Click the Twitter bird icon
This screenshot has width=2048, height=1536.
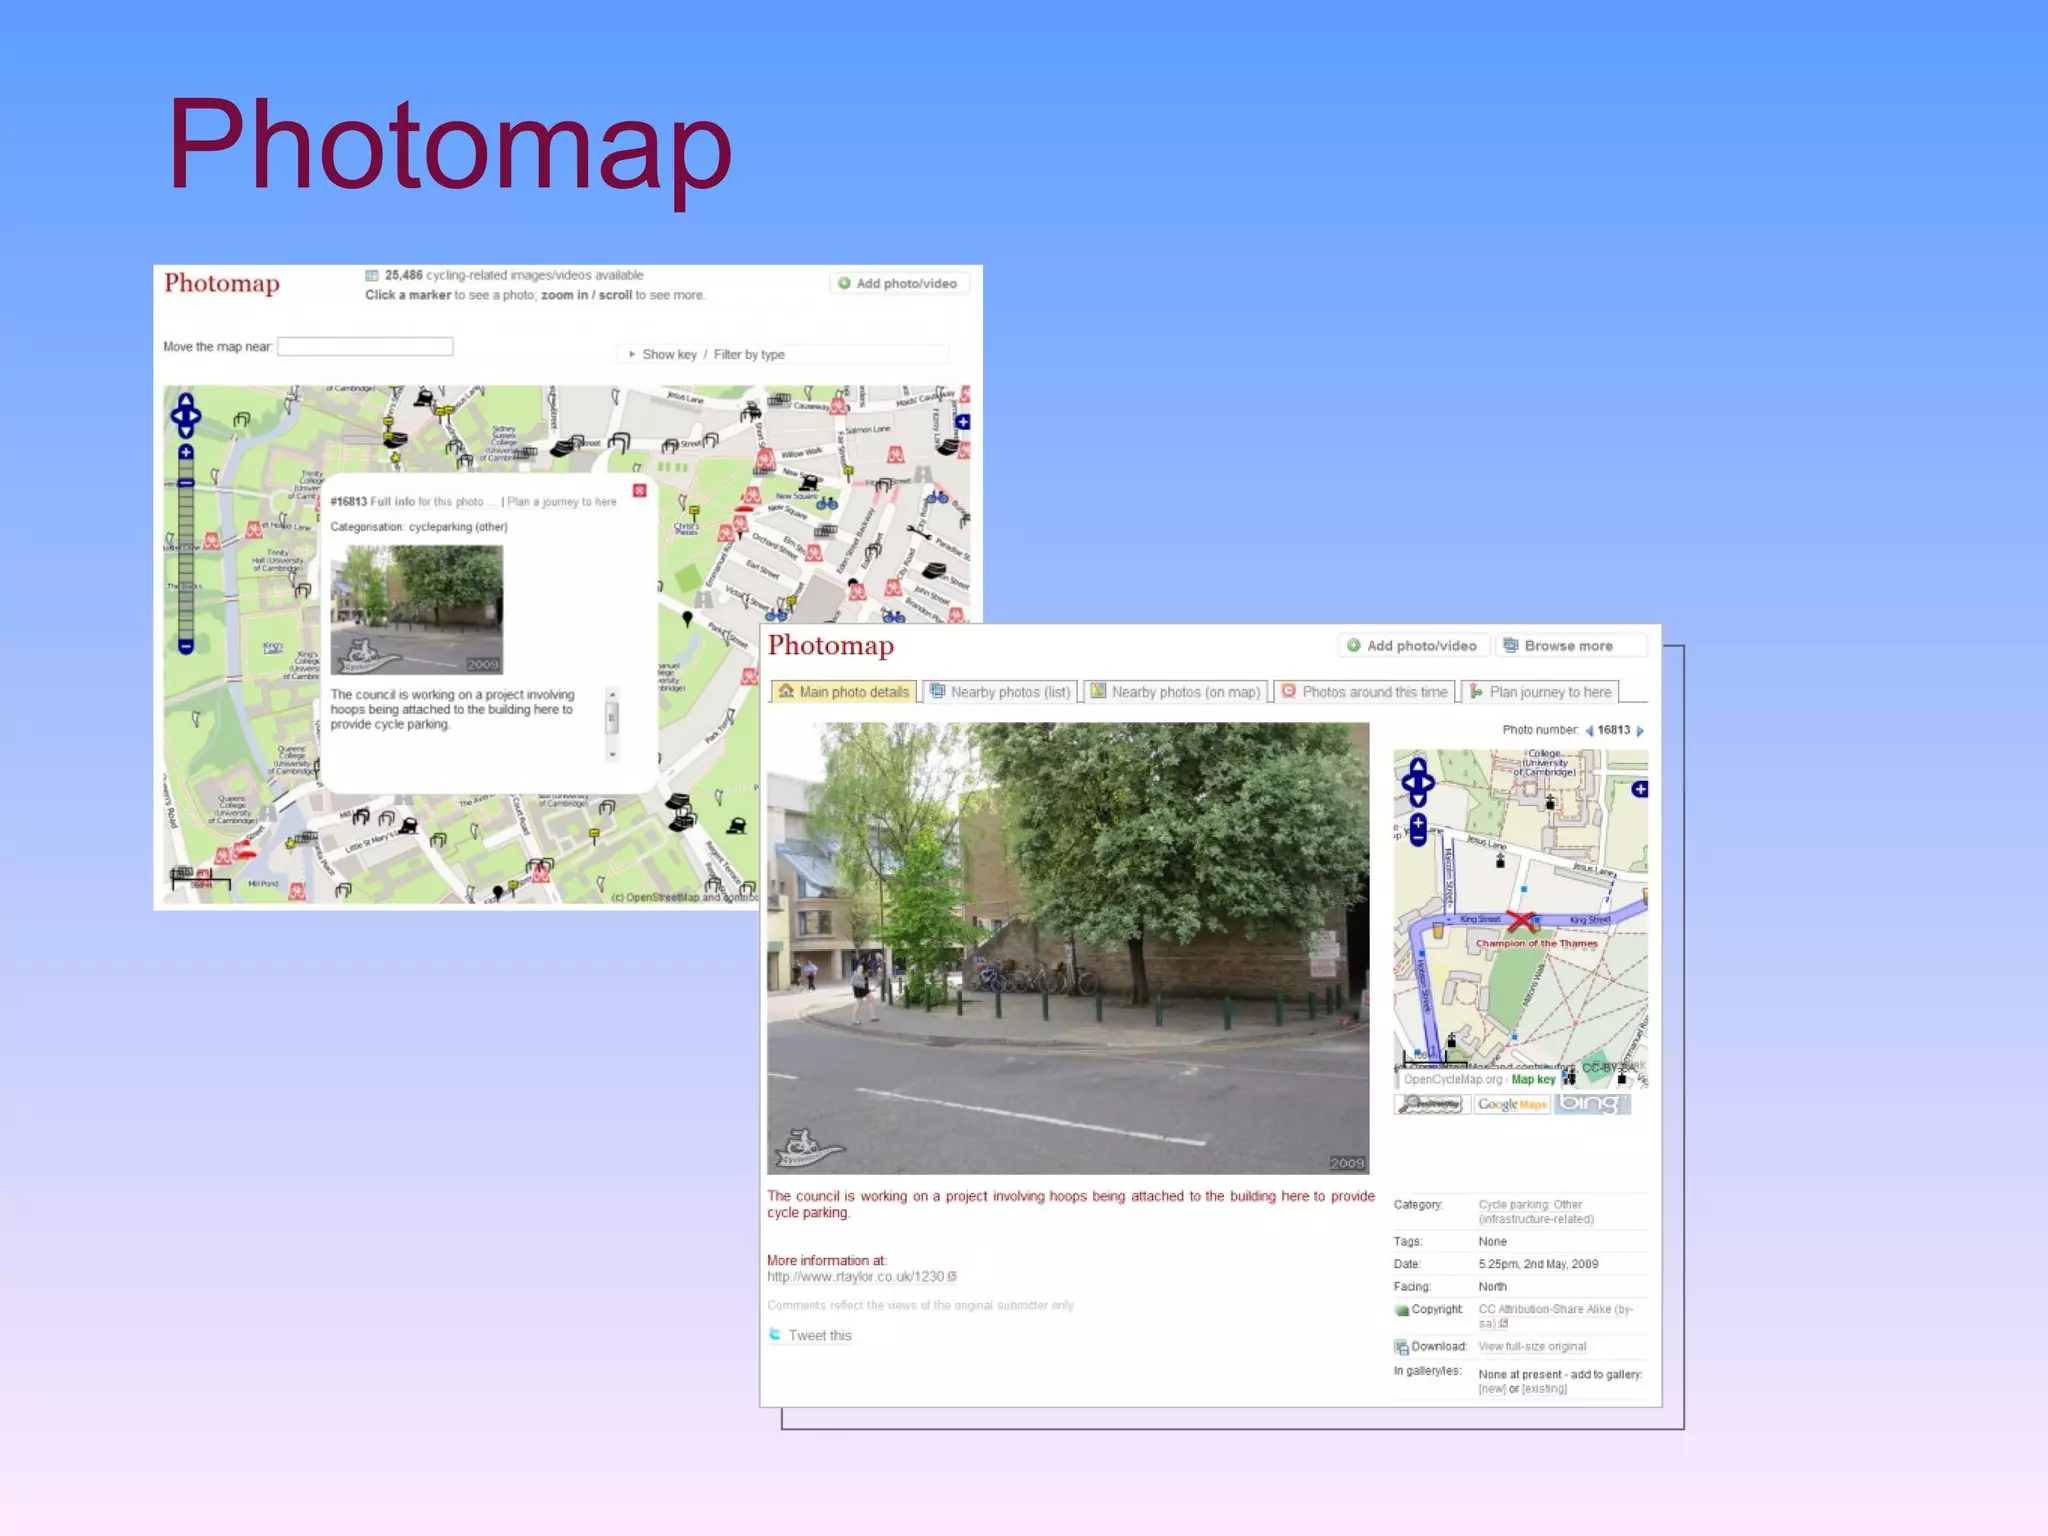pos(775,1335)
